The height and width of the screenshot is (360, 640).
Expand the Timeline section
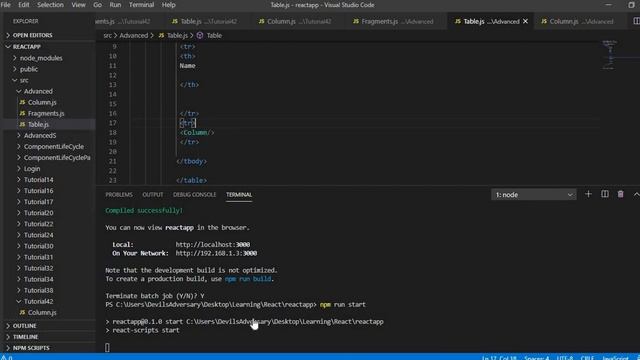click(x=48, y=336)
